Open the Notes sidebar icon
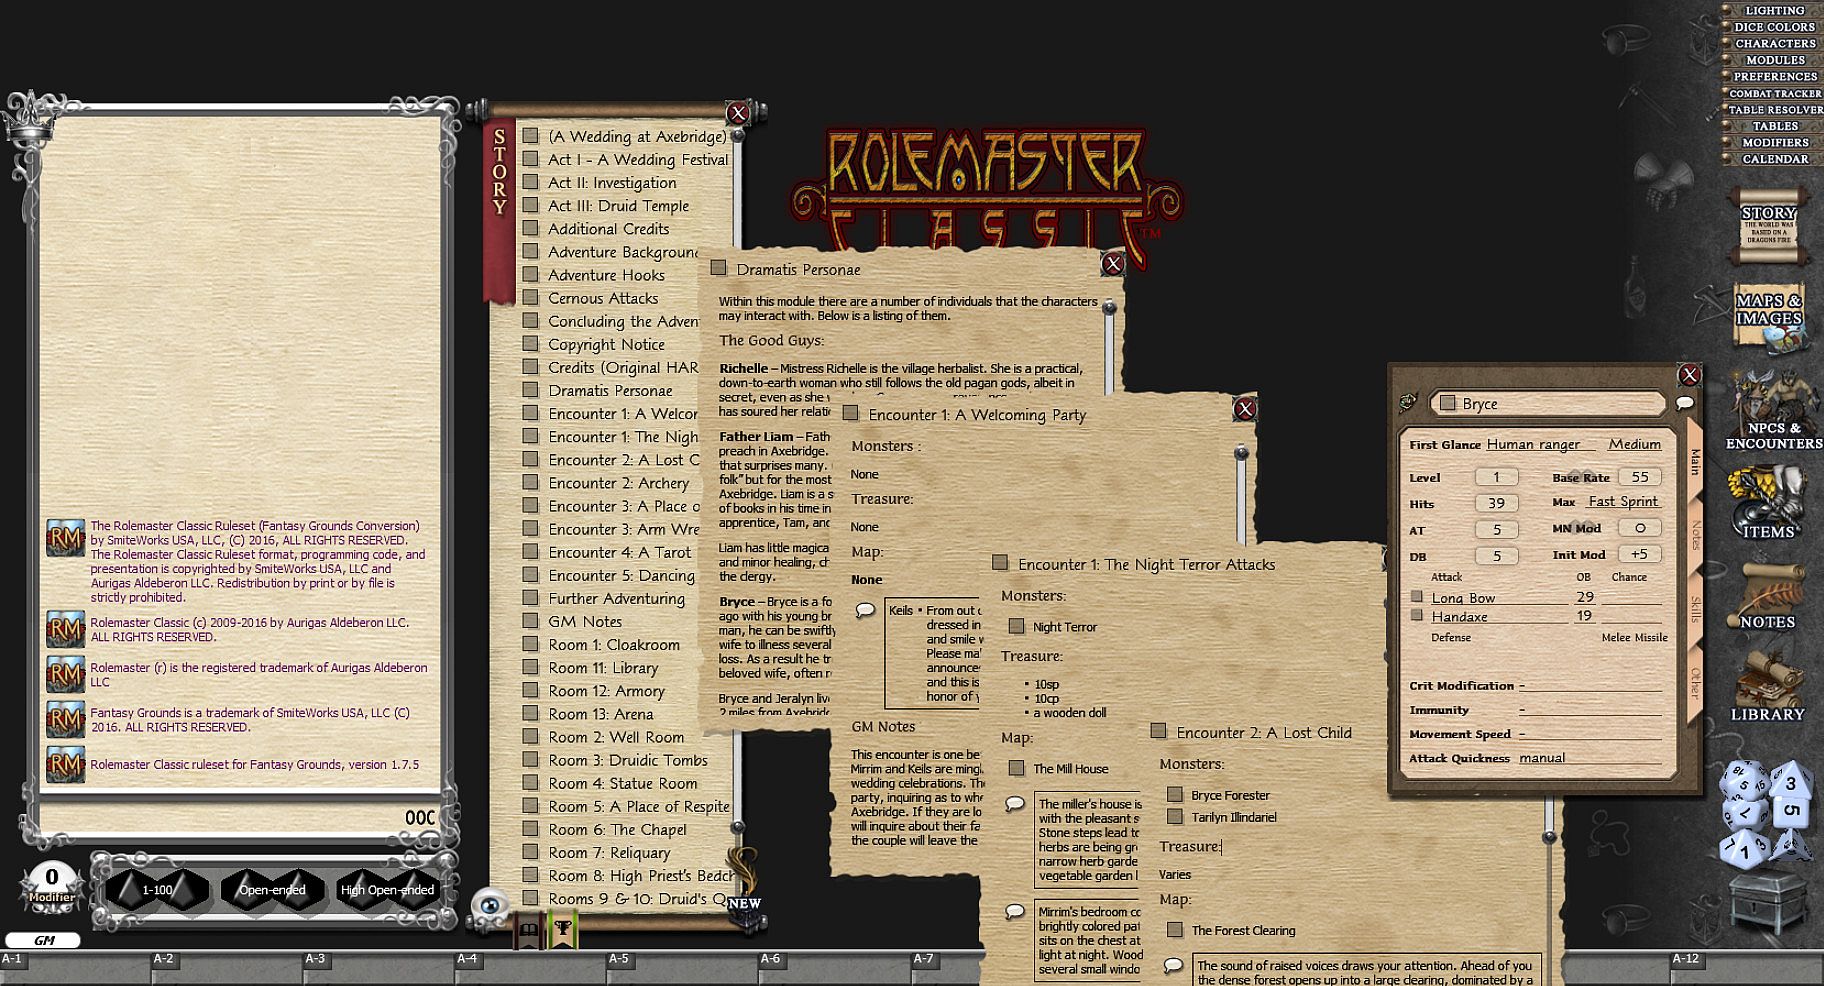 click(1767, 596)
